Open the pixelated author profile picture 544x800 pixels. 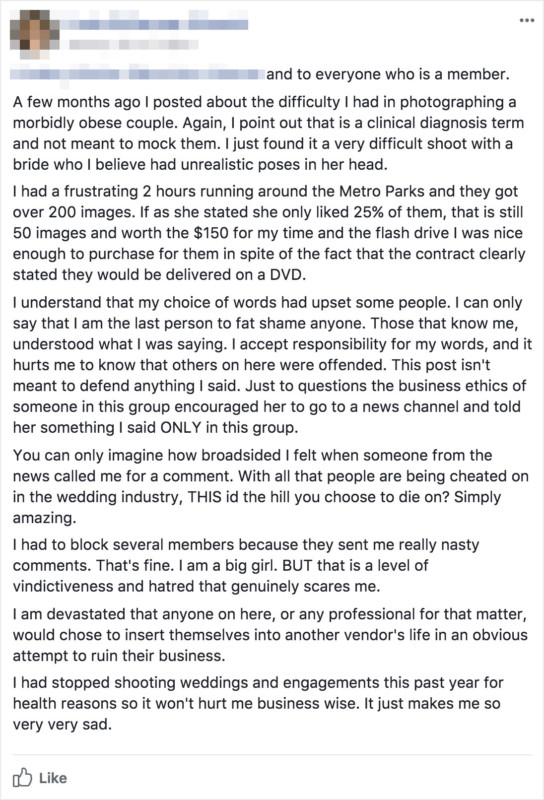(35, 33)
